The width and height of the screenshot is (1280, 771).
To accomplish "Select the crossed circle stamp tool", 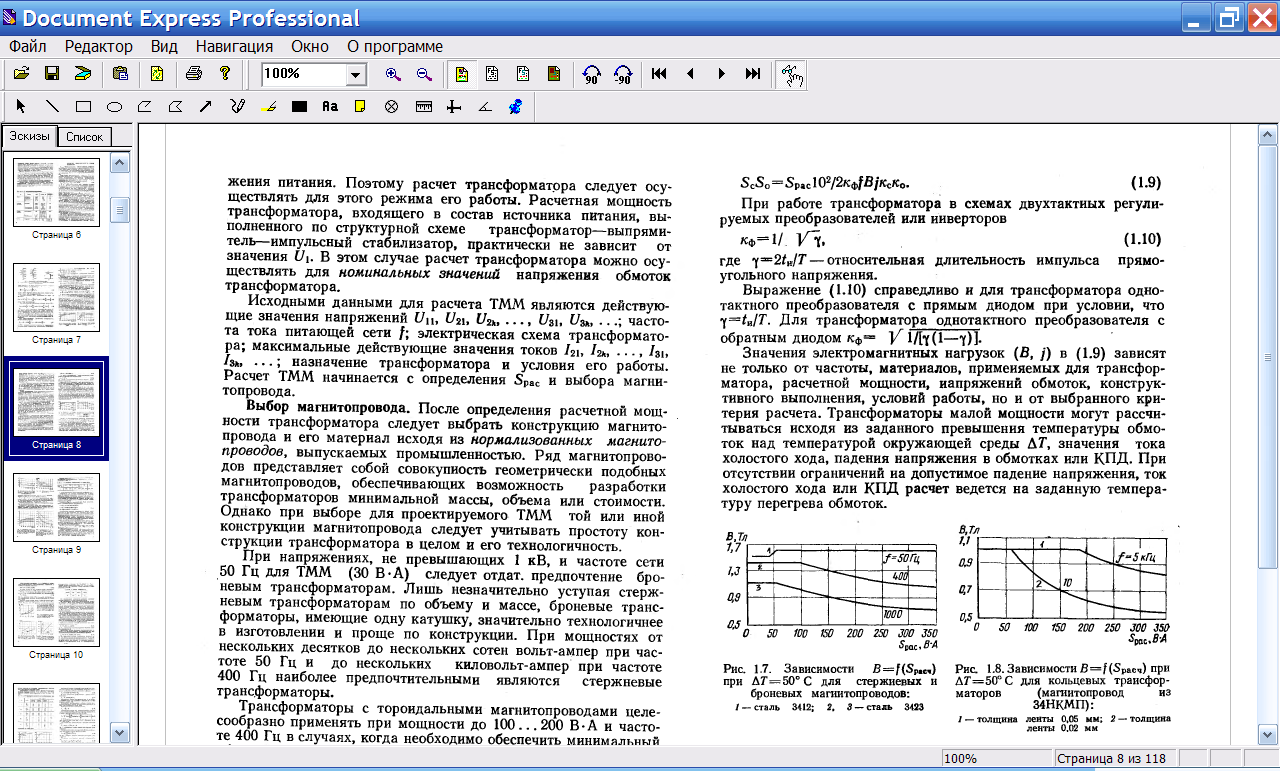I will pos(392,106).
